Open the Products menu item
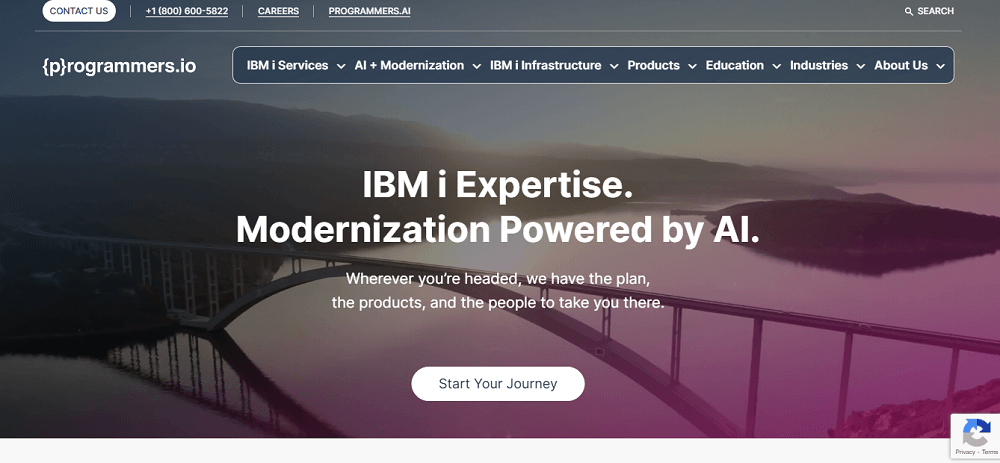Viewport: 1000px width, 463px height. click(653, 66)
